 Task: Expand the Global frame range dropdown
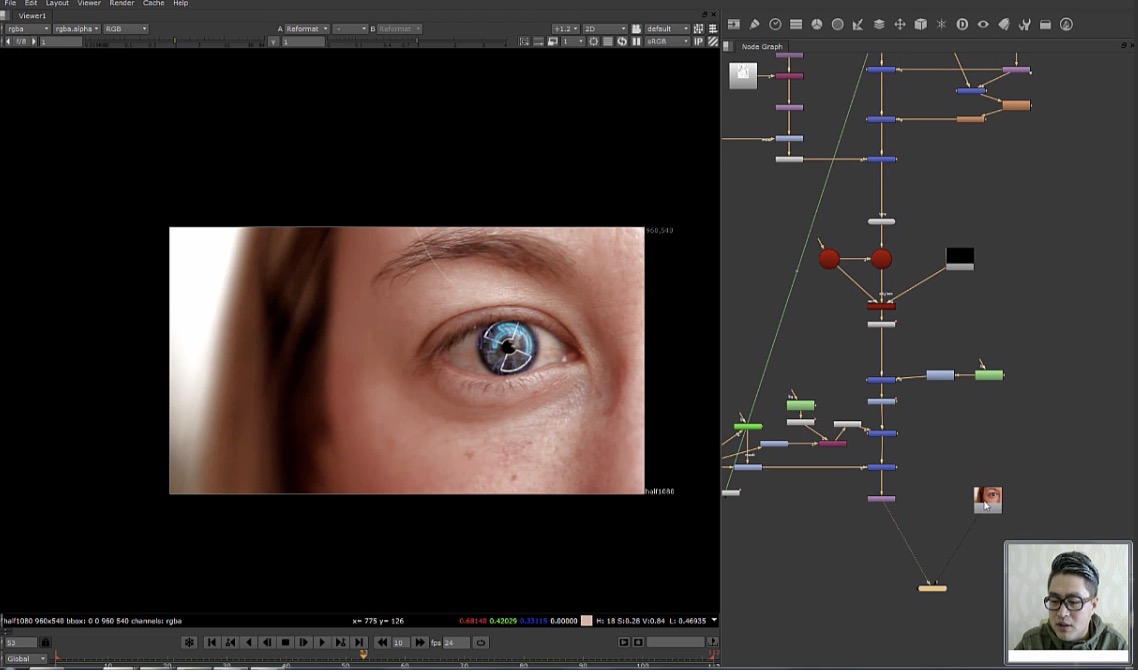click(x=25, y=658)
